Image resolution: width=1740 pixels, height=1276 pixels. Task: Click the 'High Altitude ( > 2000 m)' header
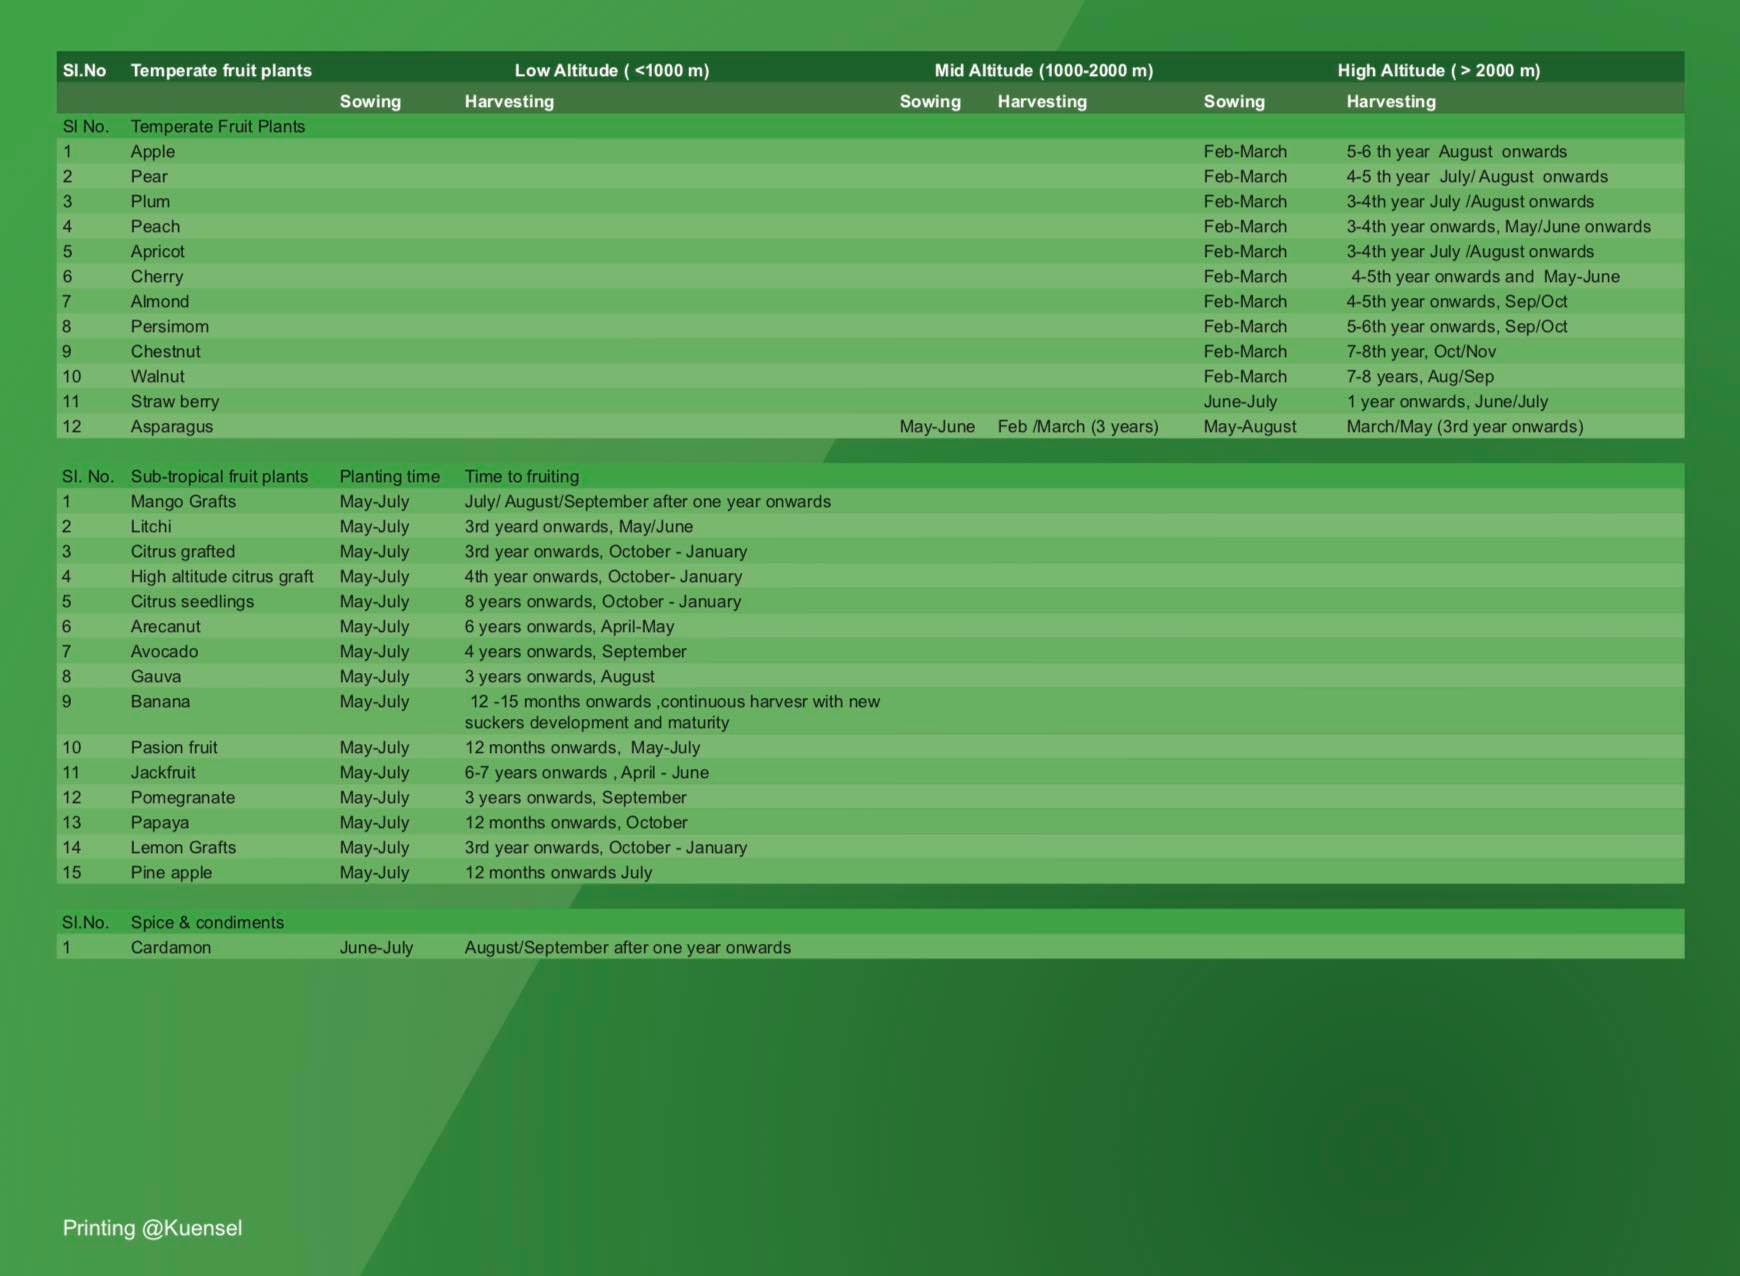[1439, 70]
